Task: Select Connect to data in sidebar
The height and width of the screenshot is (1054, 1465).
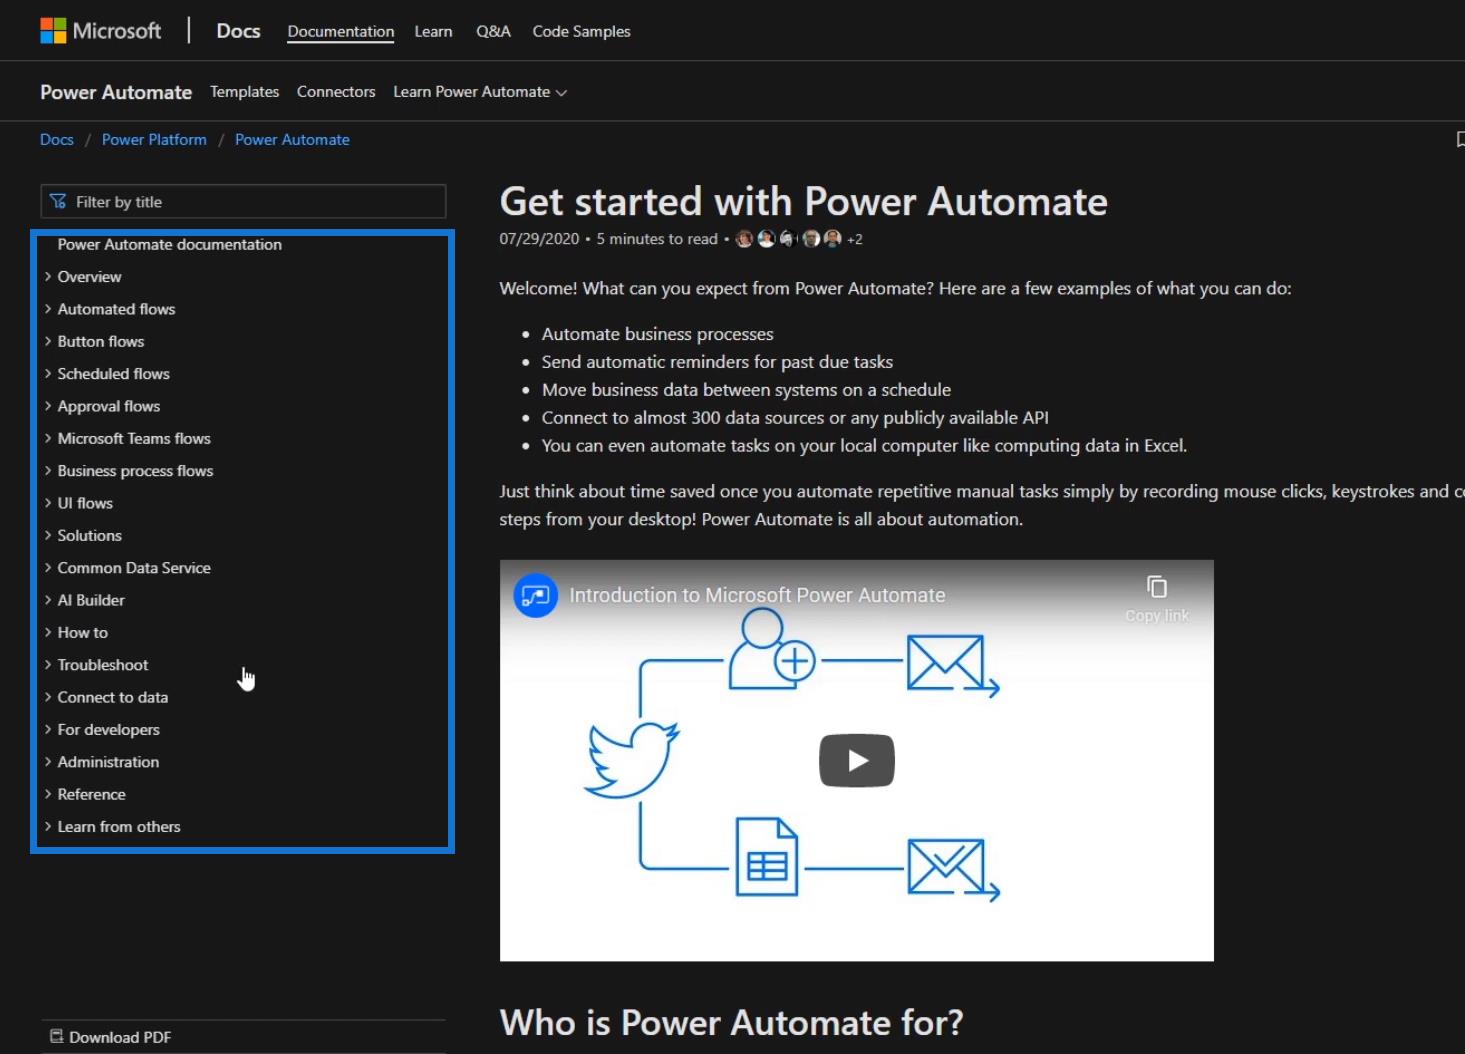Action: point(112,697)
